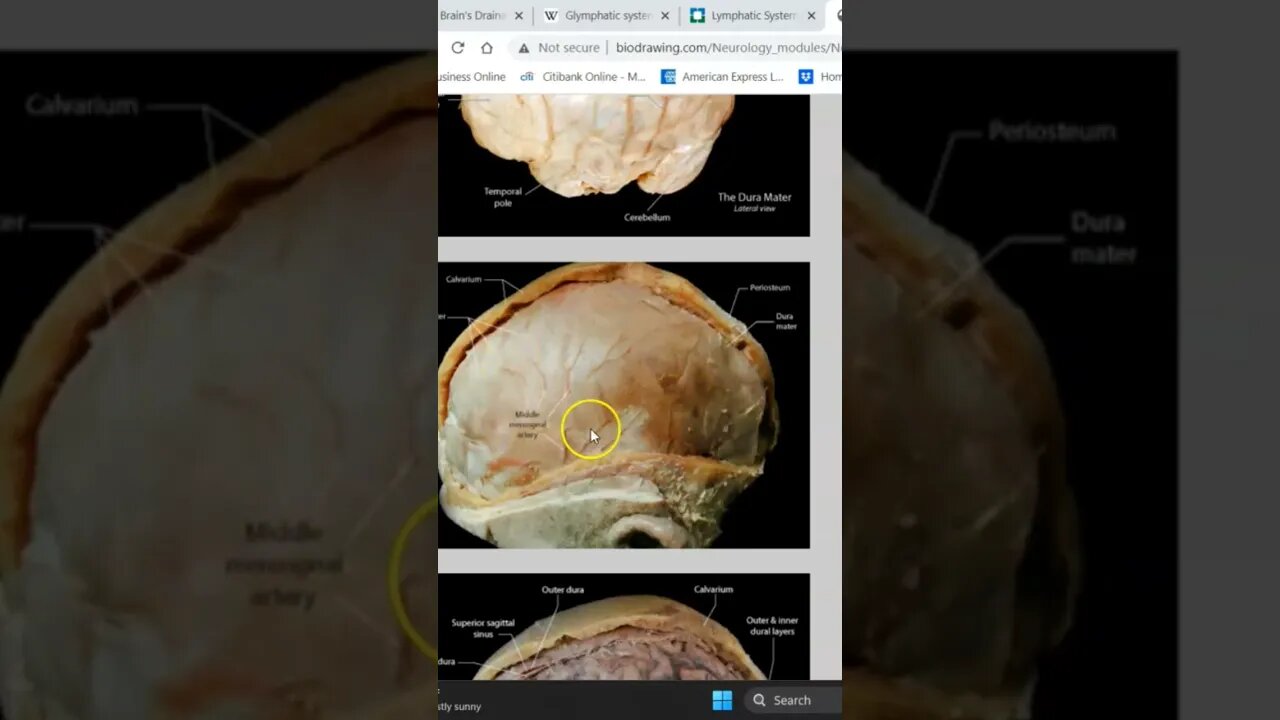Viewport: 1280px width, 720px height.
Task: Click the bottom superior sagittal sinus image
Action: tap(624, 627)
